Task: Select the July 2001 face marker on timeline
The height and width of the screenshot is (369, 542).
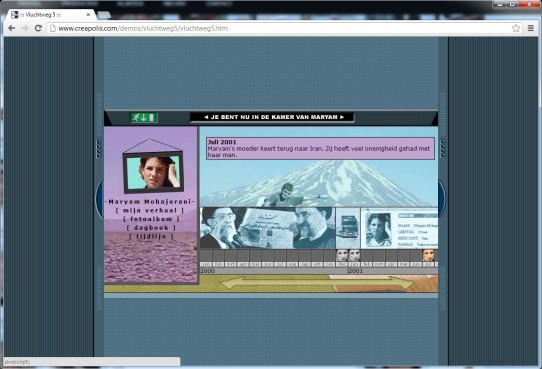Action: tap(428, 255)
